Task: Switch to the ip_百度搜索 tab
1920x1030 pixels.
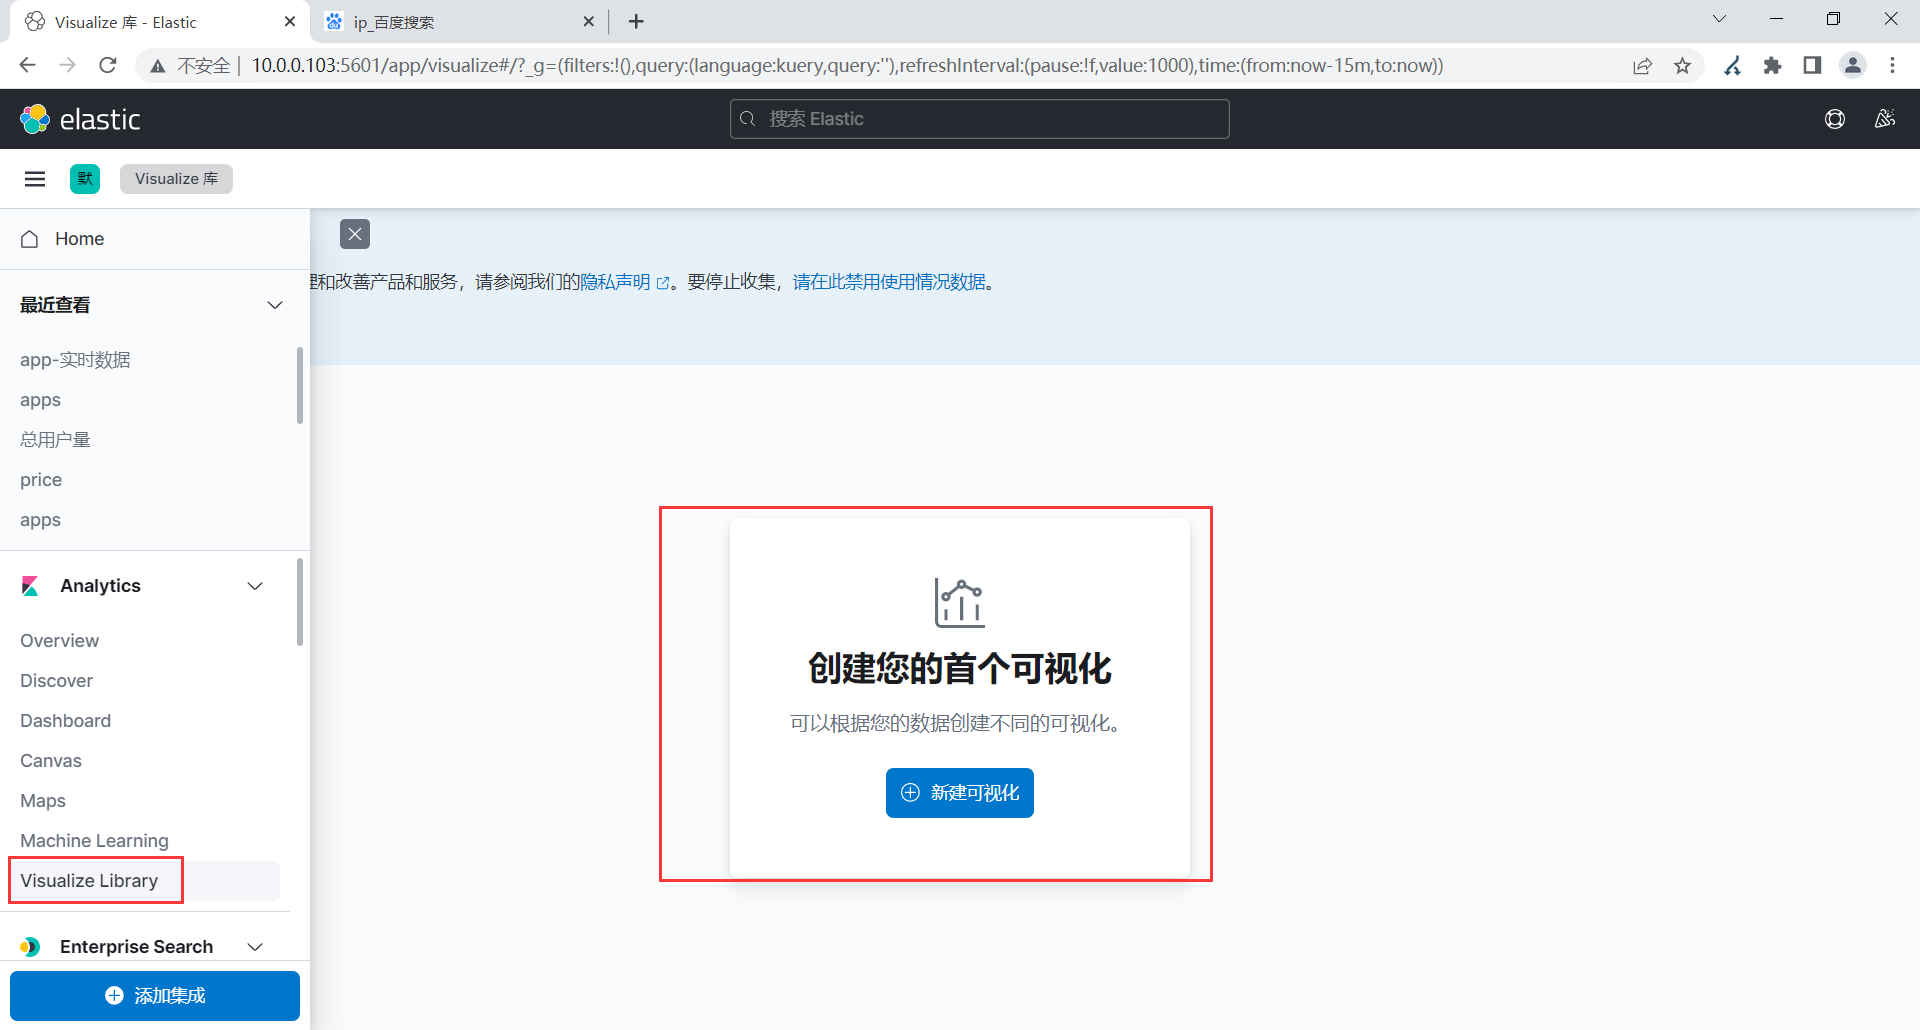Action: point(460,22)
